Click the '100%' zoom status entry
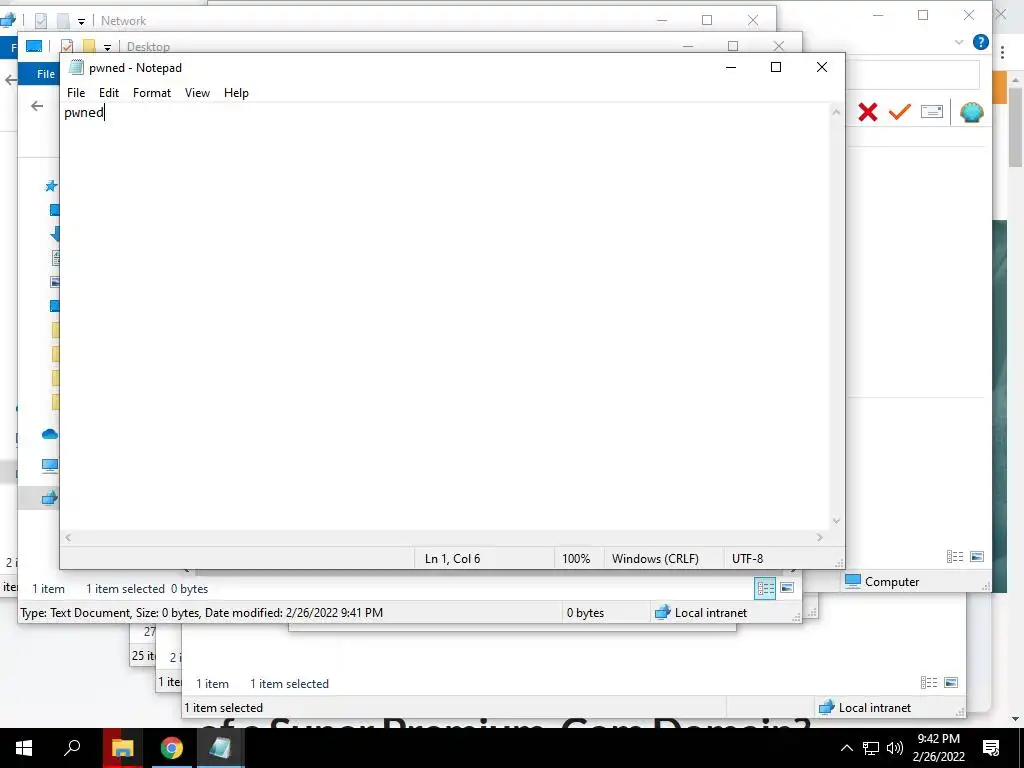Screen dimensions: 1024x768 (x=575, y=559)
